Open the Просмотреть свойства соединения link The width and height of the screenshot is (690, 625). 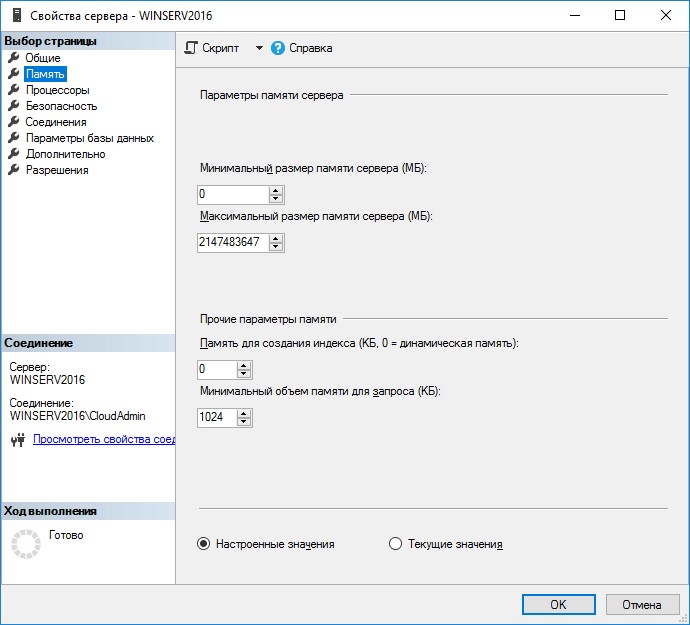pos(104,439)
